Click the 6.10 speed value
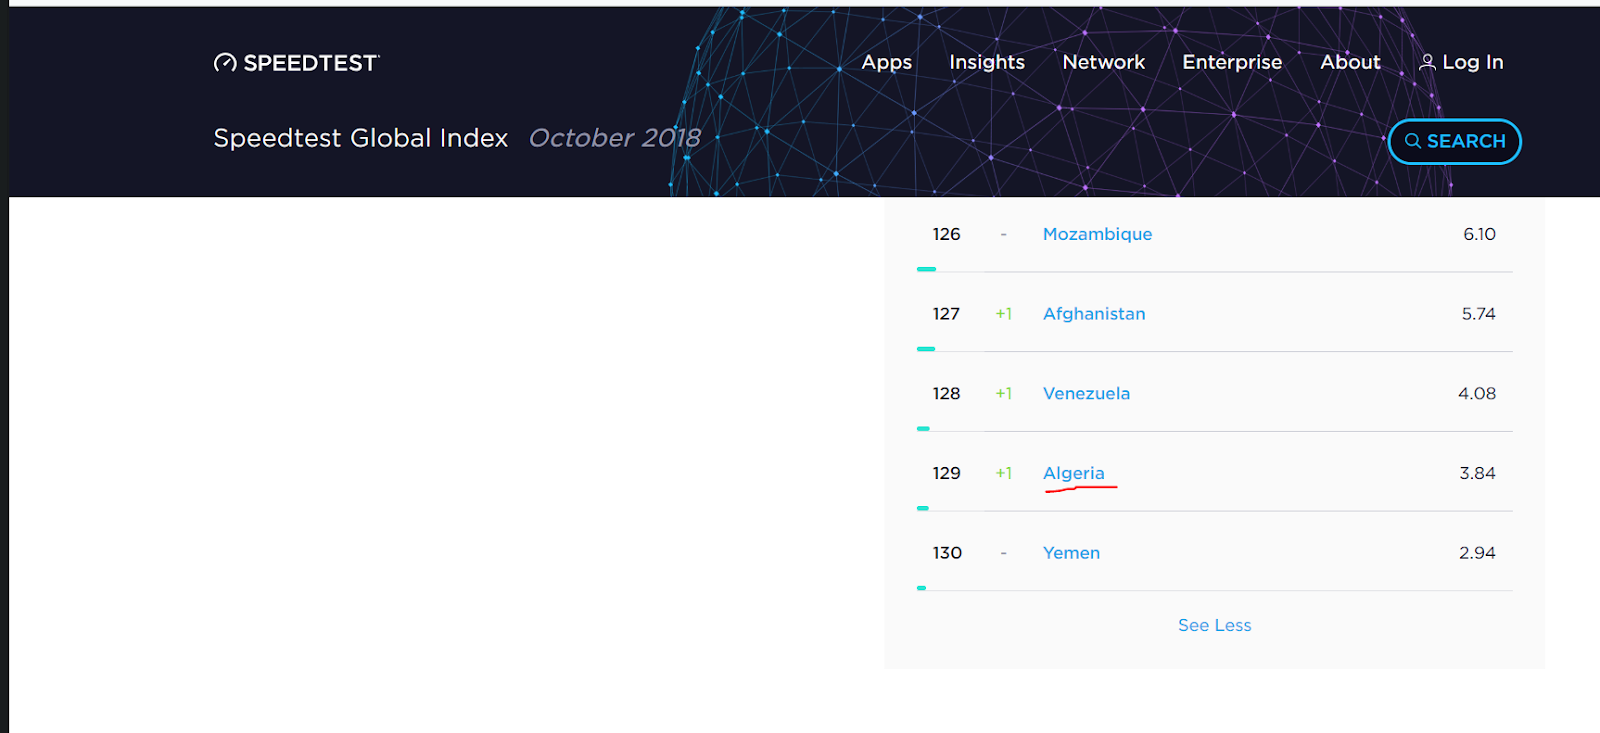Screen dimensions: 1600x733 coord(1479,234)
